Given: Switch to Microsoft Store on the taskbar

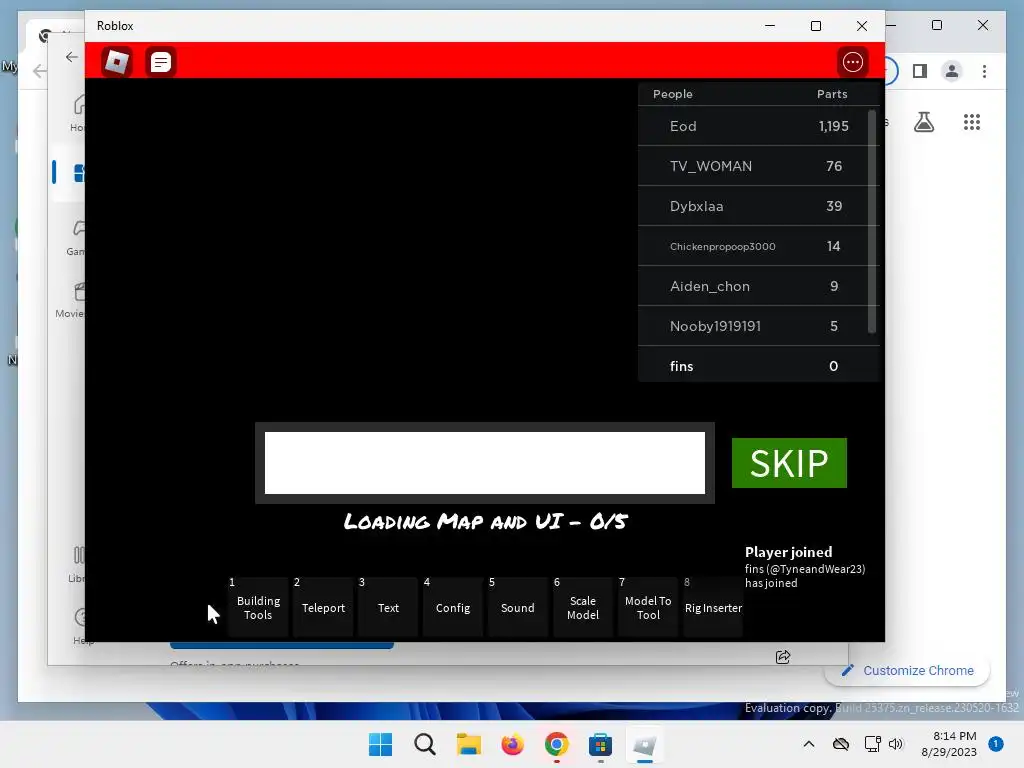Looking at the screenshot, I should pyautogui.click(x=600, y=744).
